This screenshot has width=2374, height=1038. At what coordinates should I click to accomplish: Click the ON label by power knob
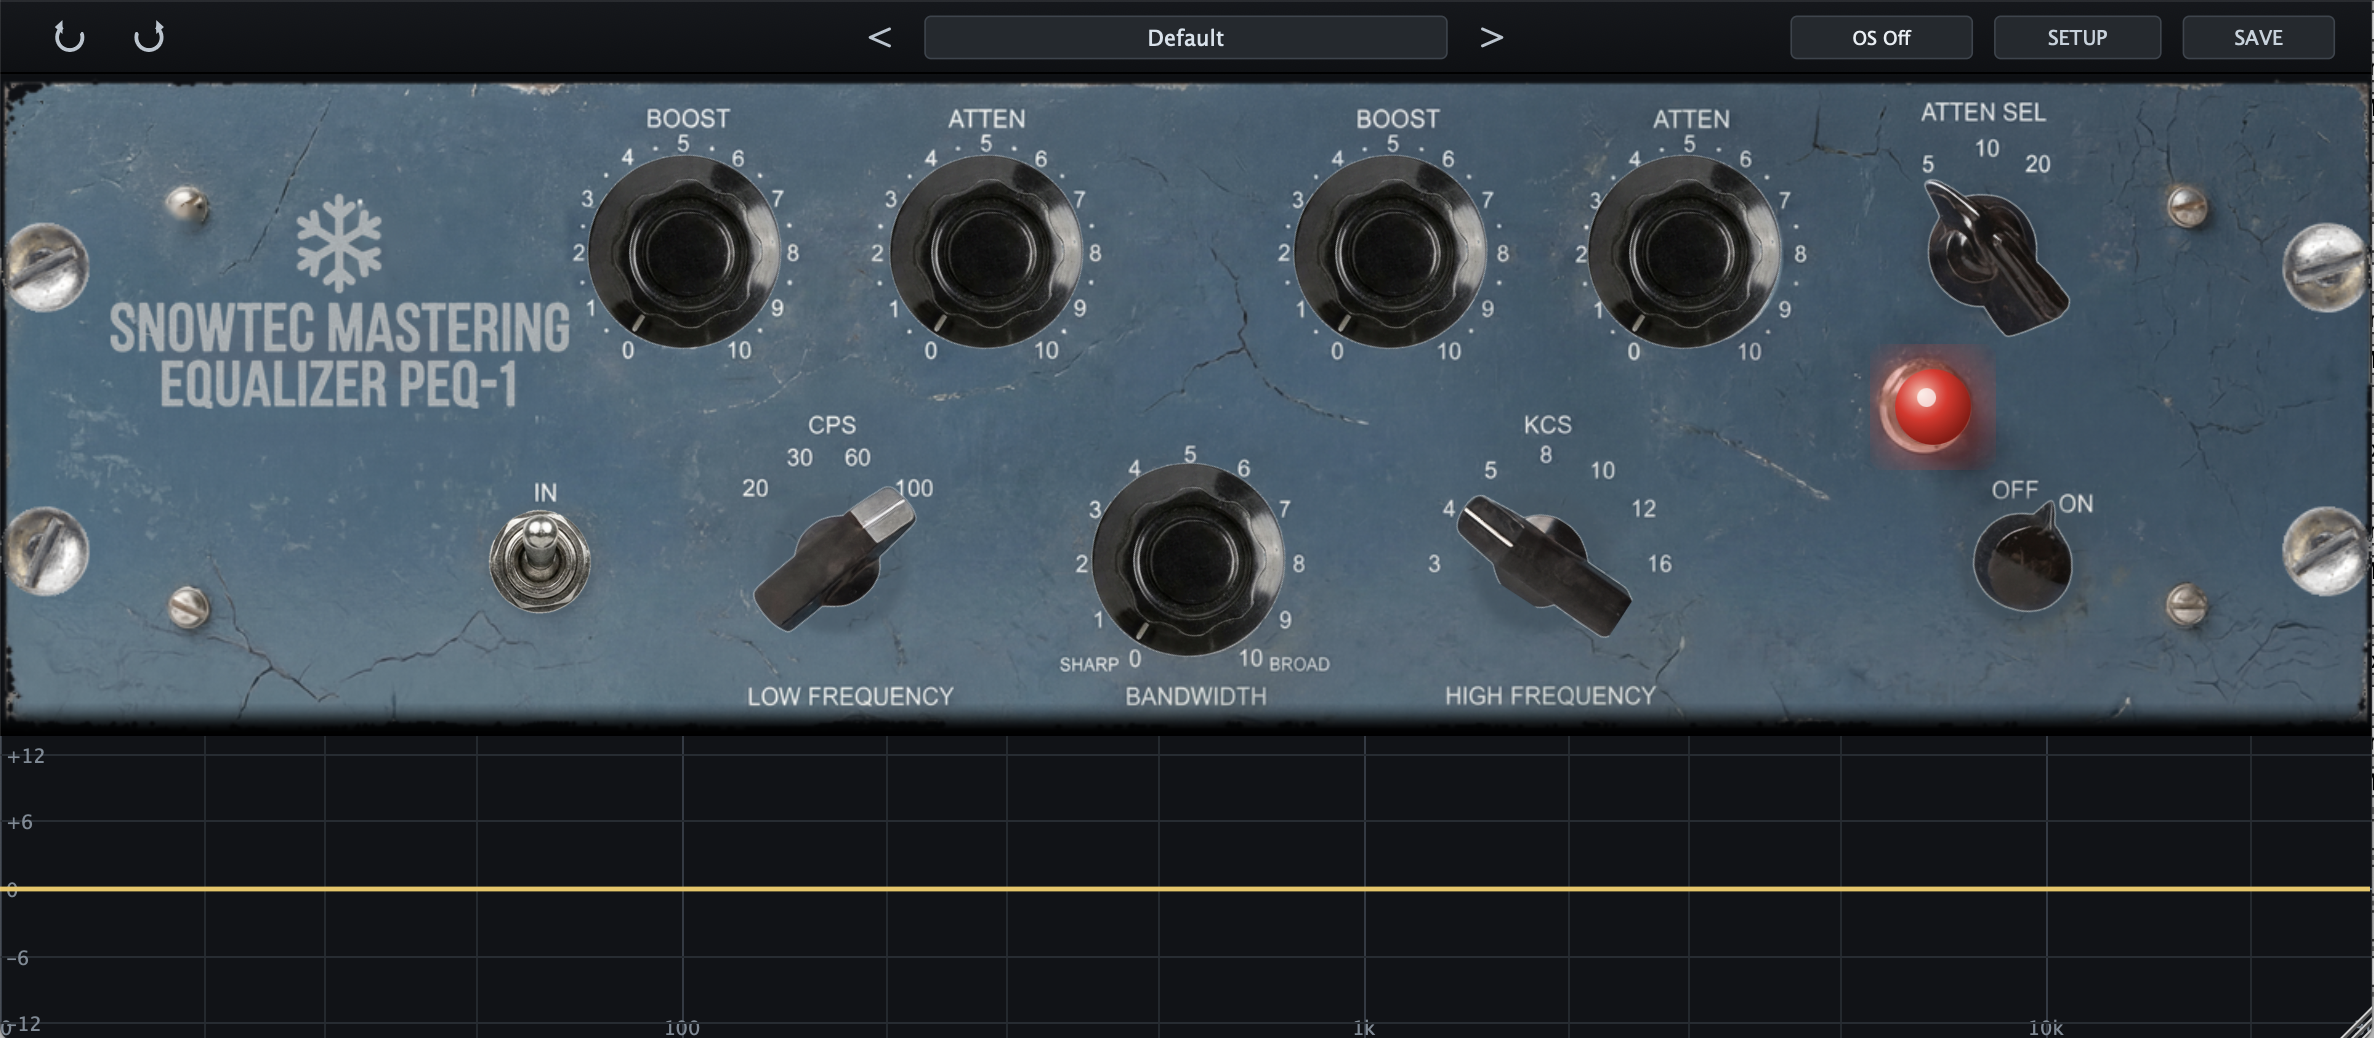point(2076,504)
